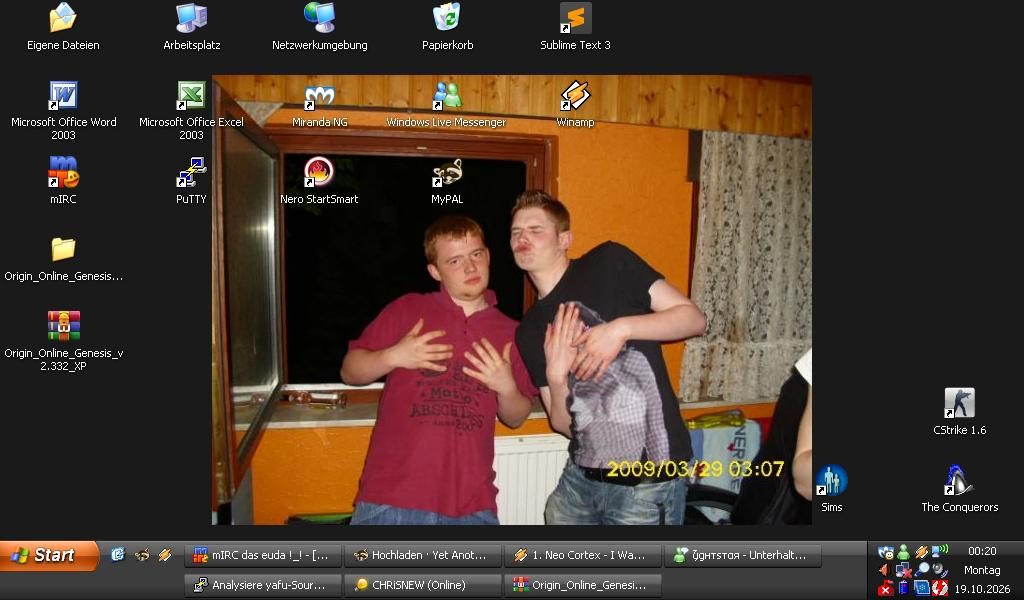The width and height of the screenshot is (1024, 600).
Task: Launch the Sublime Text 3 shortcut
Action: 575,27
